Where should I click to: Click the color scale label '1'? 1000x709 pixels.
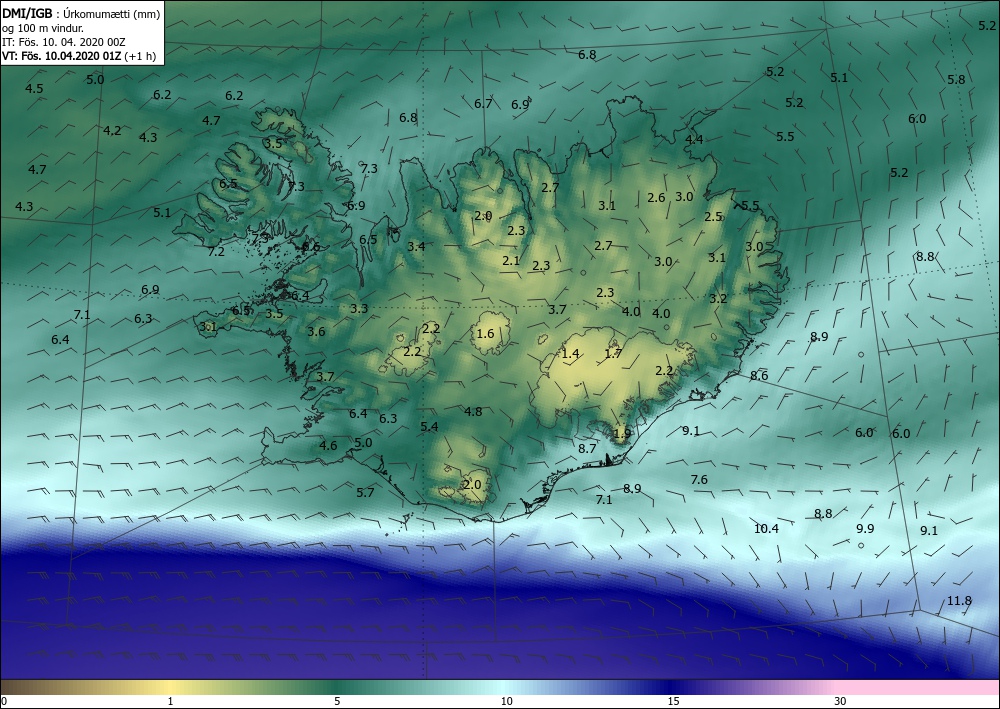(x=170, y=702)
